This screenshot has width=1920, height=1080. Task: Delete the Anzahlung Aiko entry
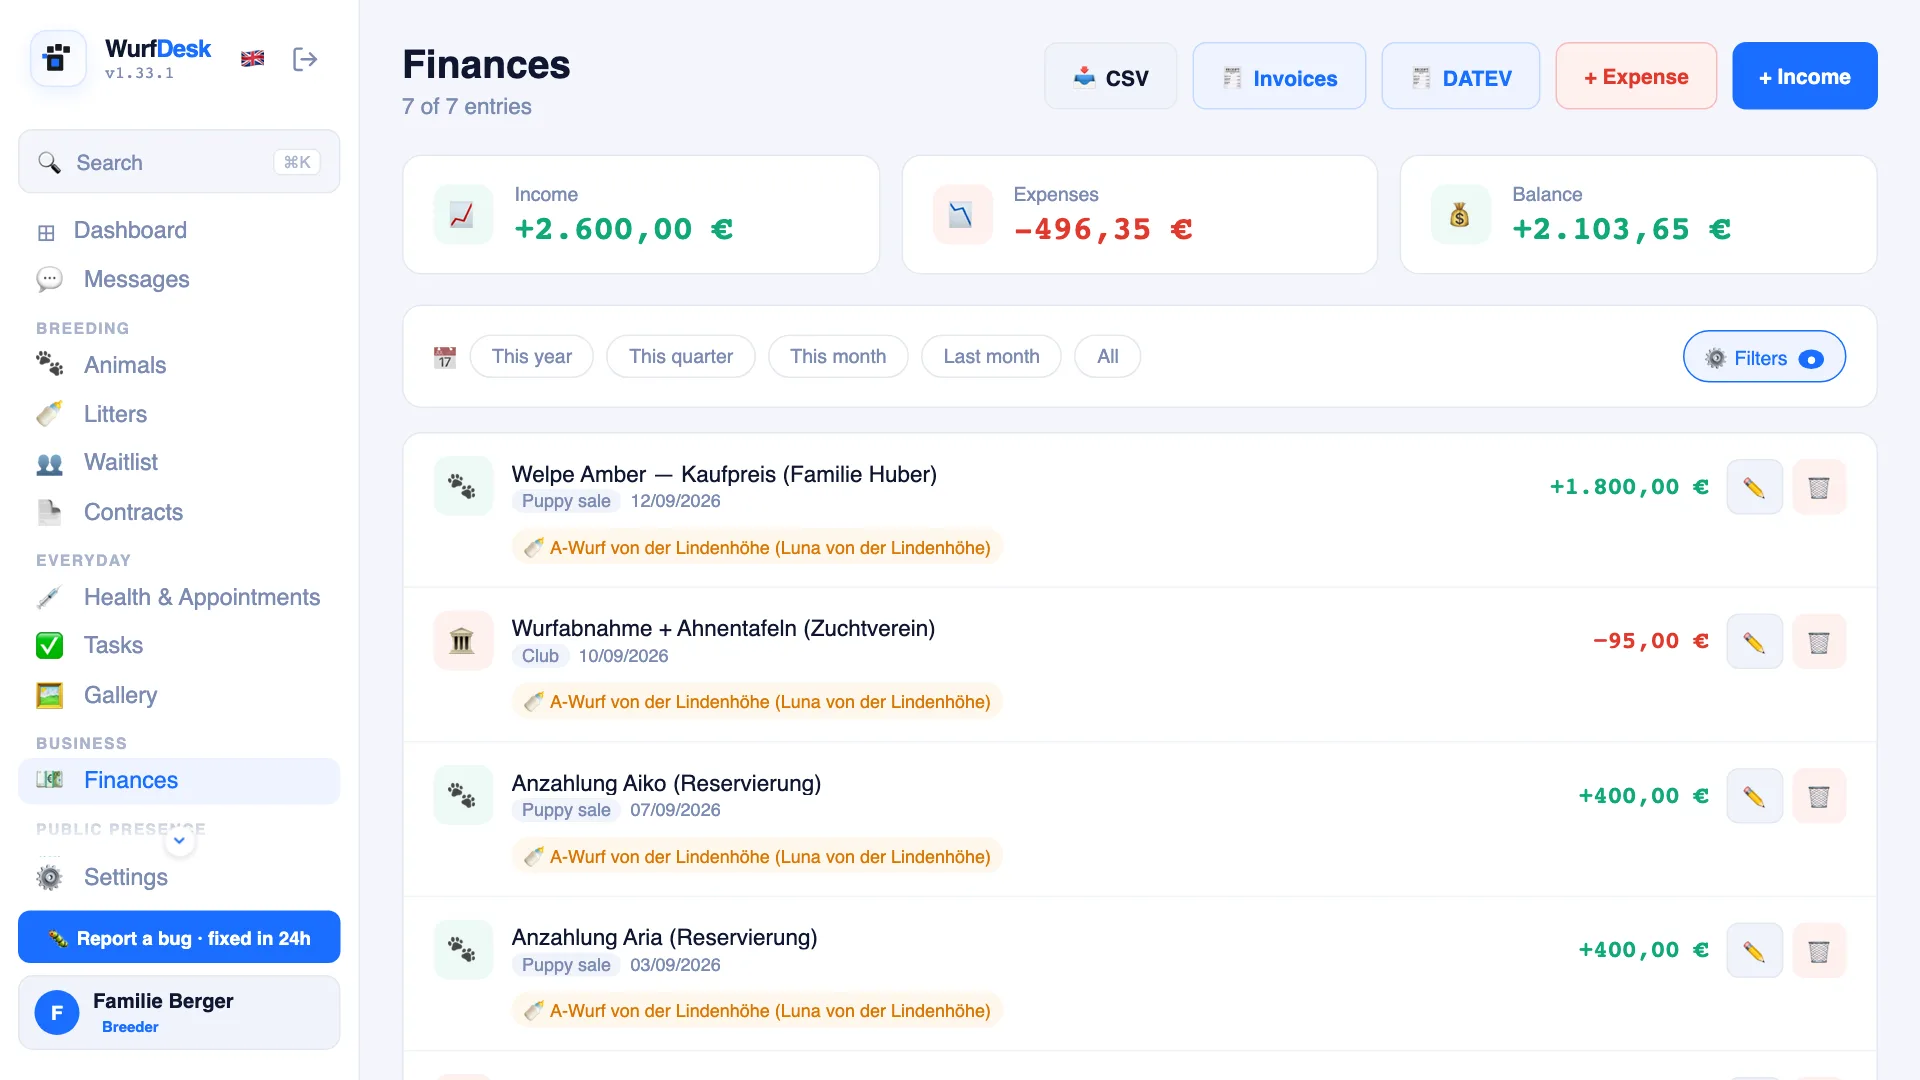coord(1819,796)
